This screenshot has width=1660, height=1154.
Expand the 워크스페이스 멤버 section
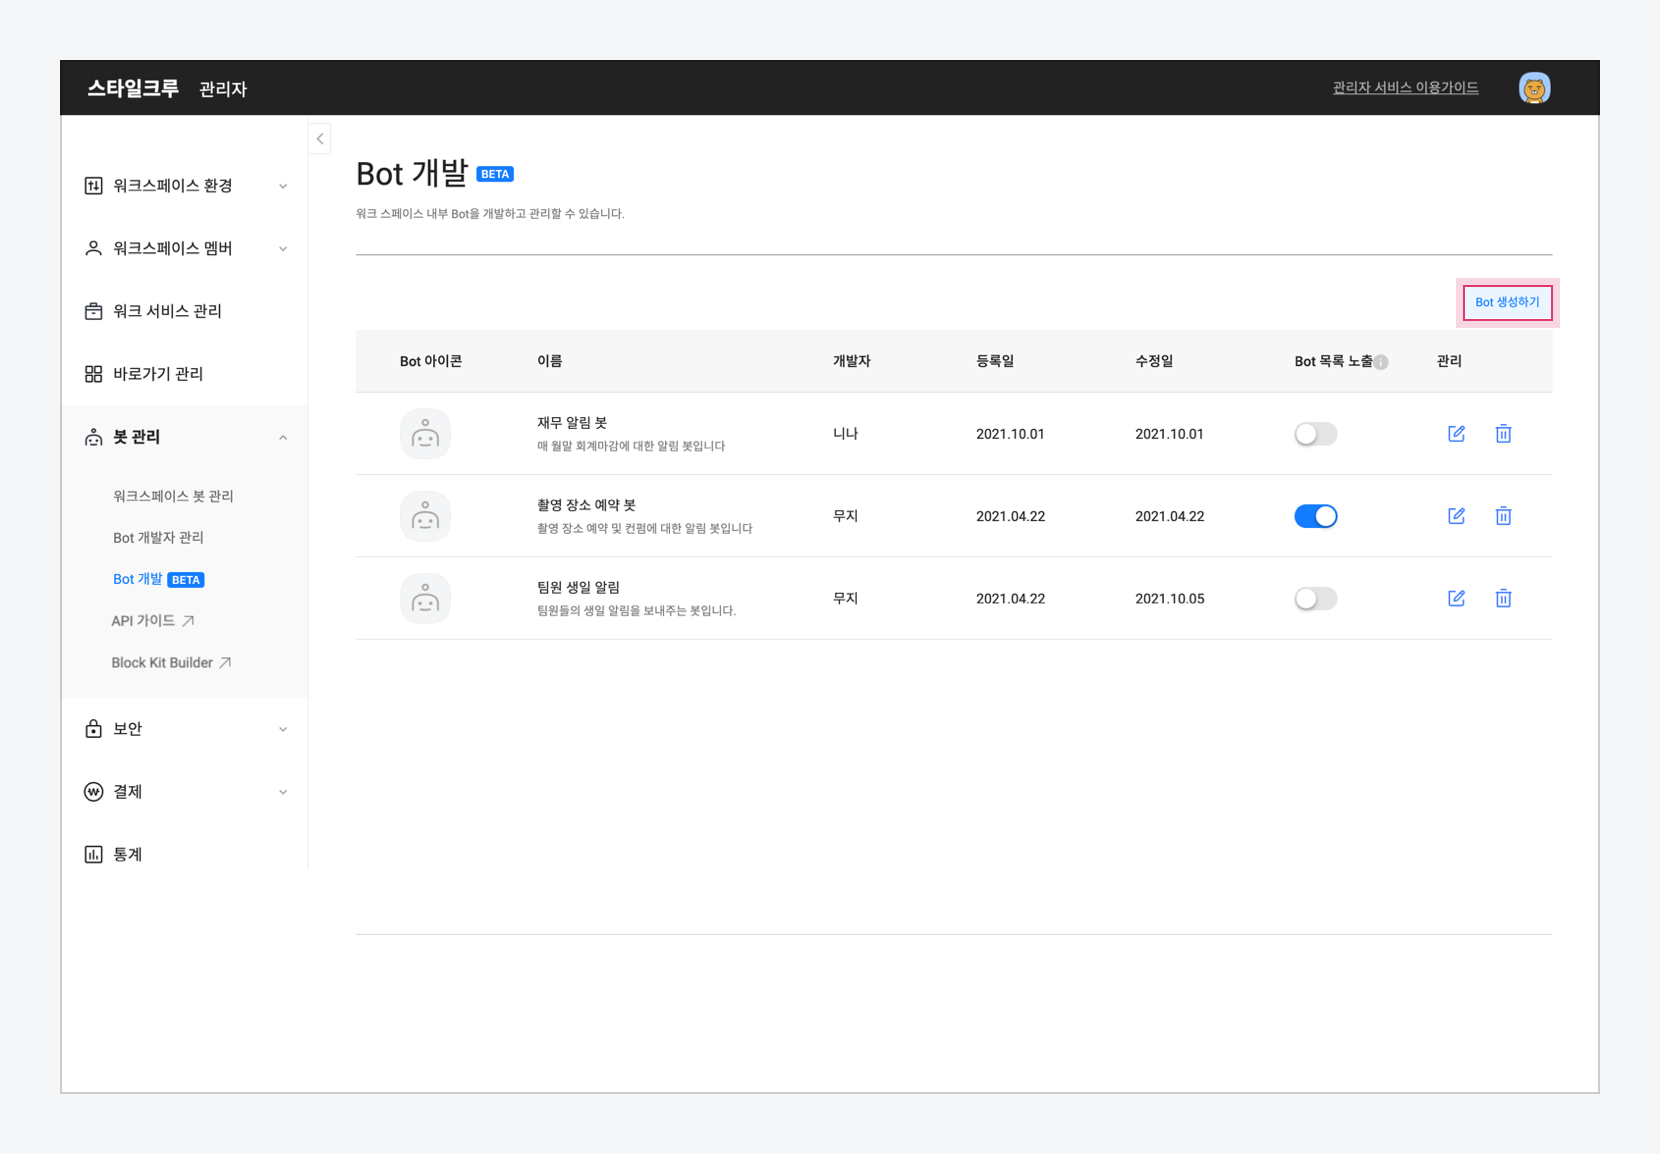point(186,248)
